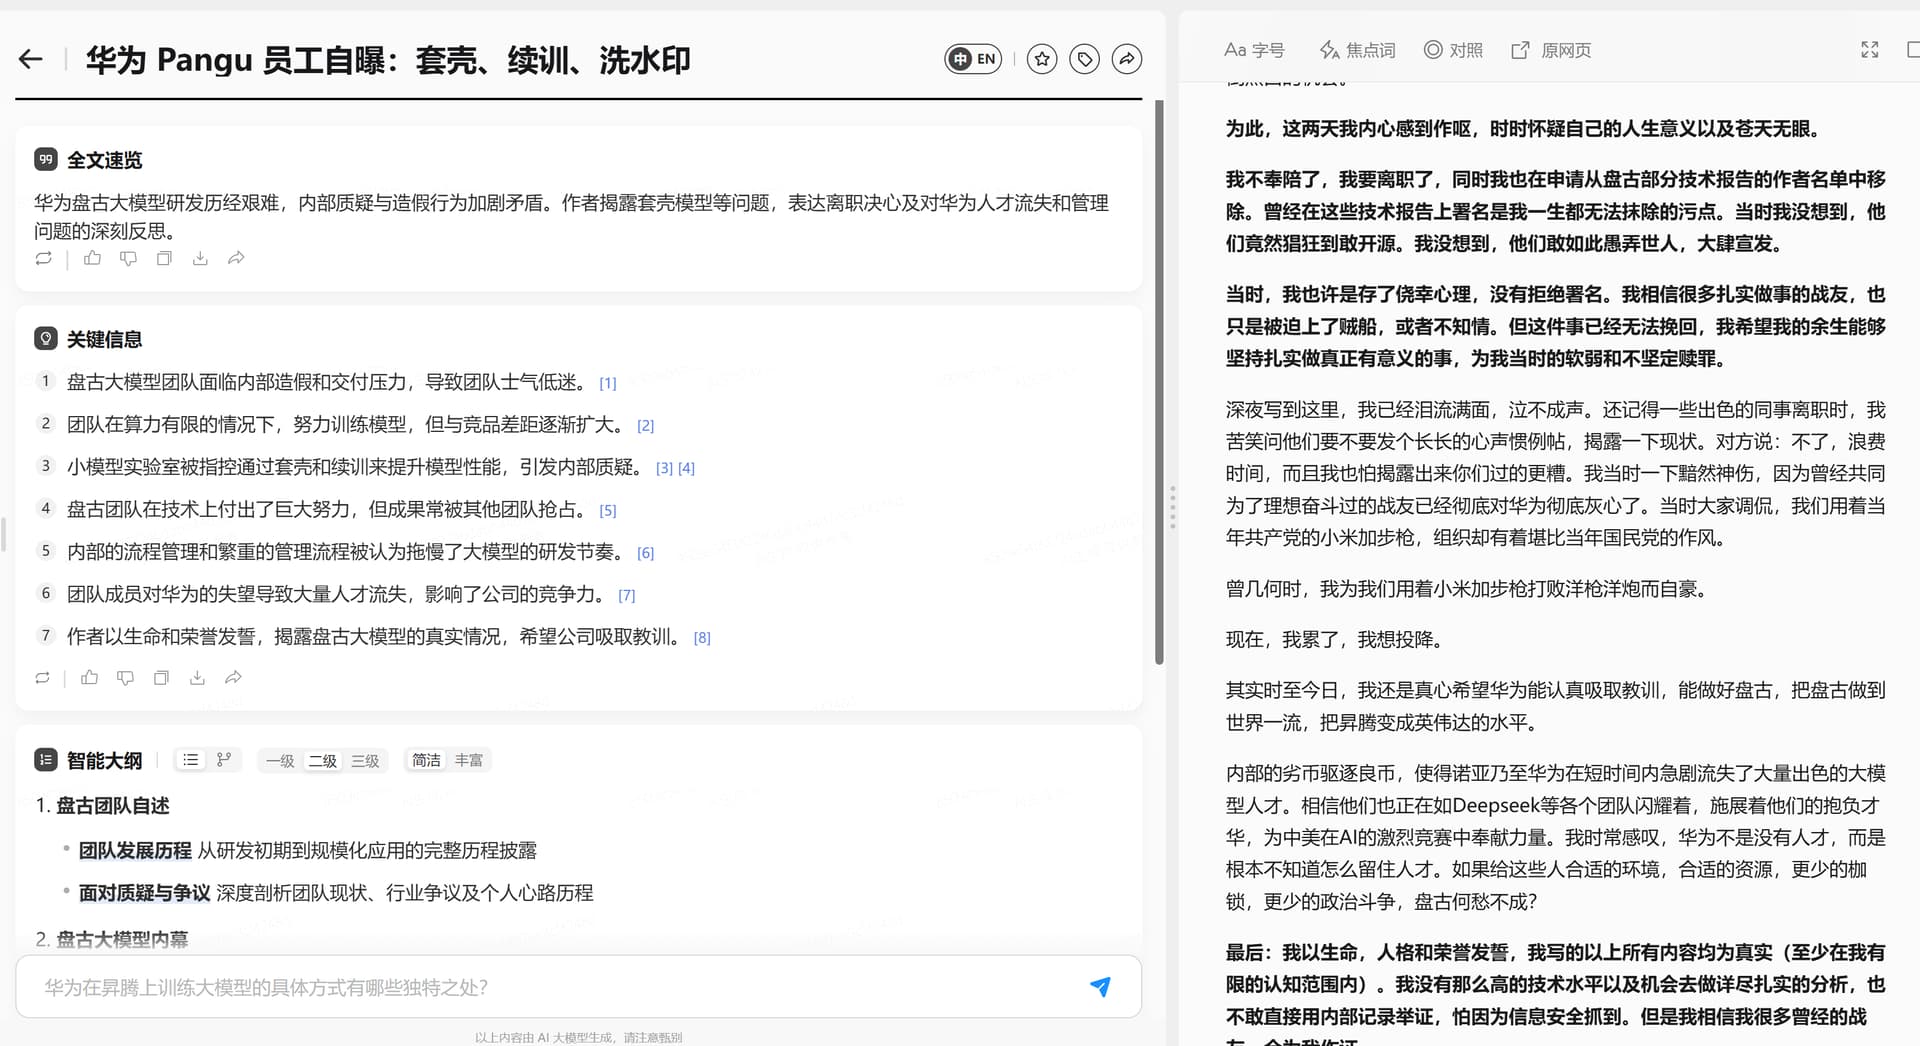The height and width of the screenshot is (1046, 1920).
Task: Like the 全文速览 summary
Action: tap(93, 258)
